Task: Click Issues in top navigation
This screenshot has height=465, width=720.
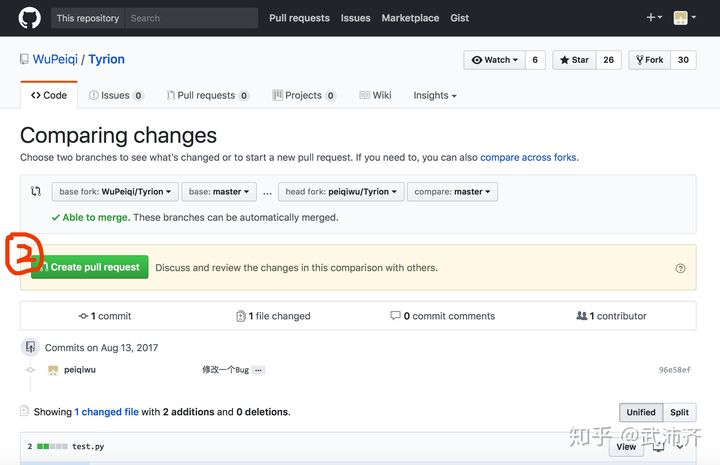Action: tap(355, 18)
